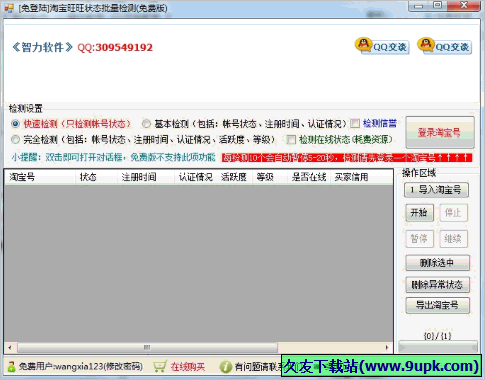Click the 认证情况 column header
The image size is (485, 380).
[196, 177]
